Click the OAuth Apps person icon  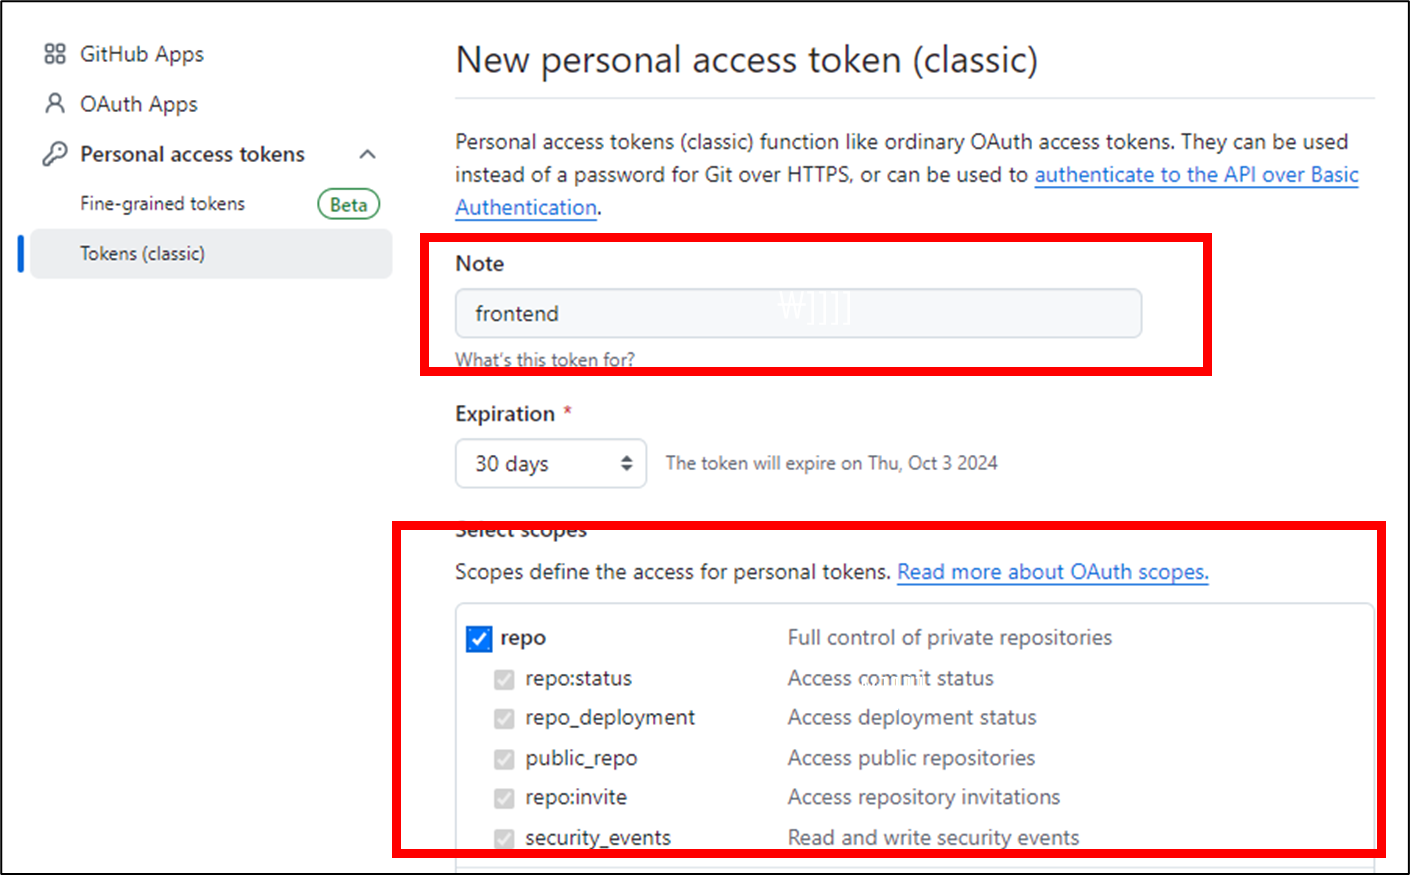[55, 103]
